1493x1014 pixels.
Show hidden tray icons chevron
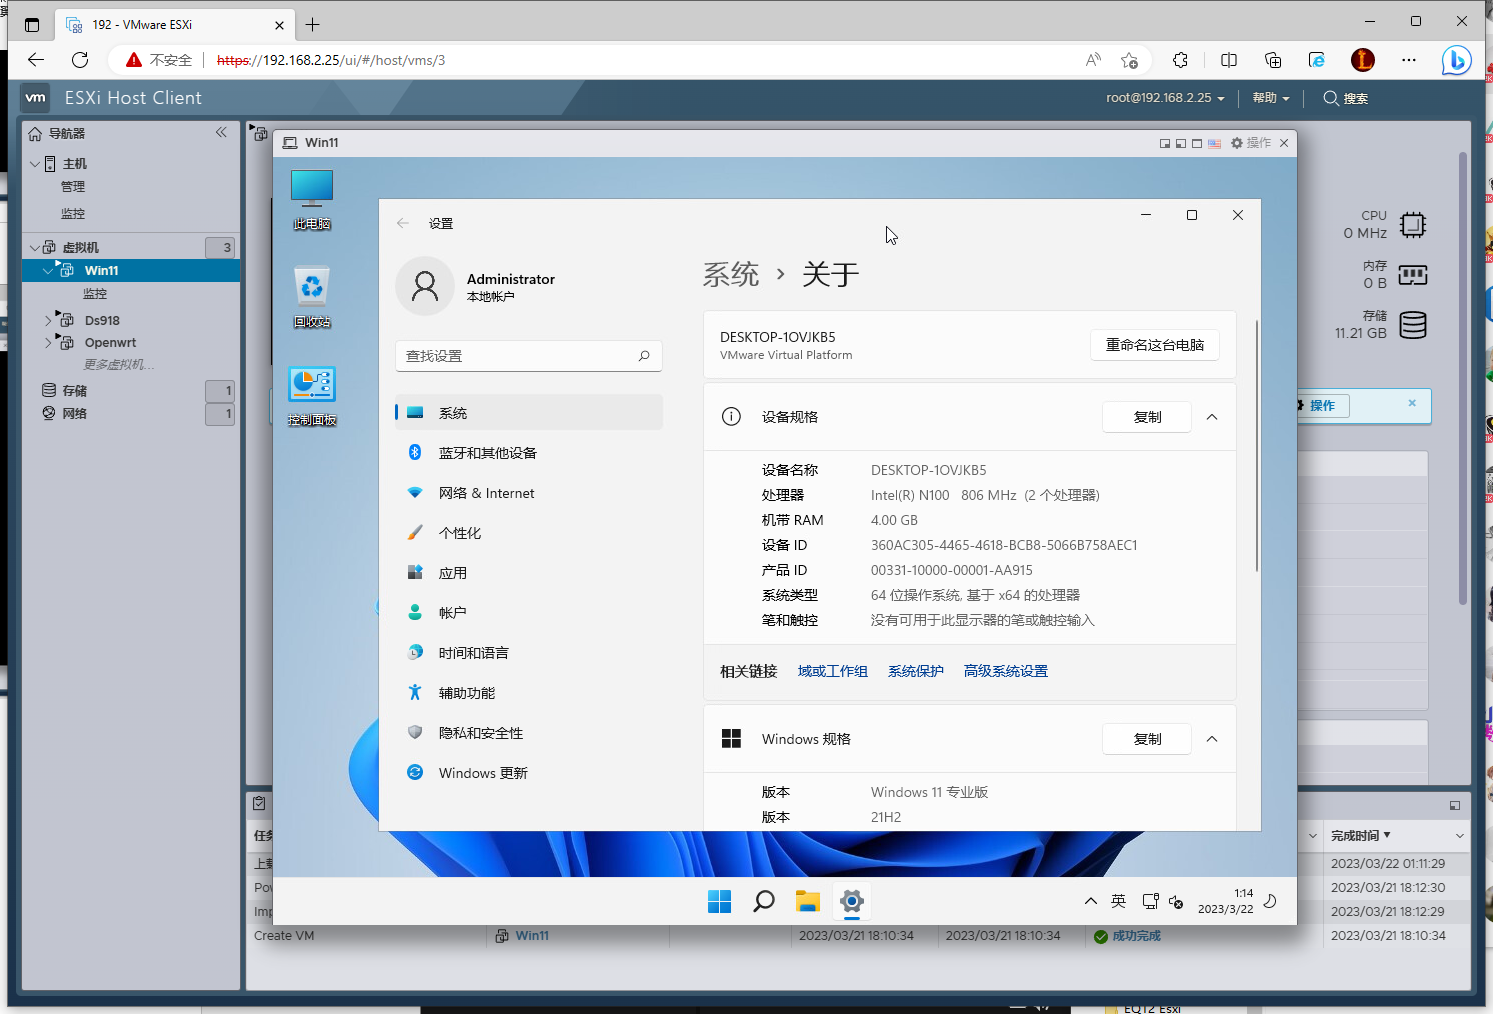[x=1091, y=902]
